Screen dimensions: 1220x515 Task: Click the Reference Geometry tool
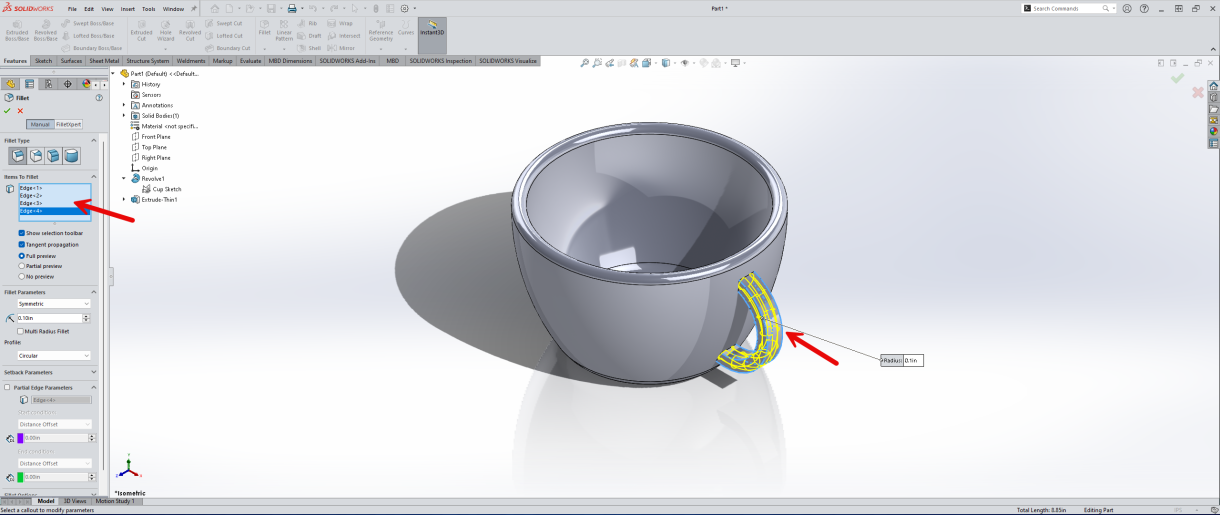[381, 30]
